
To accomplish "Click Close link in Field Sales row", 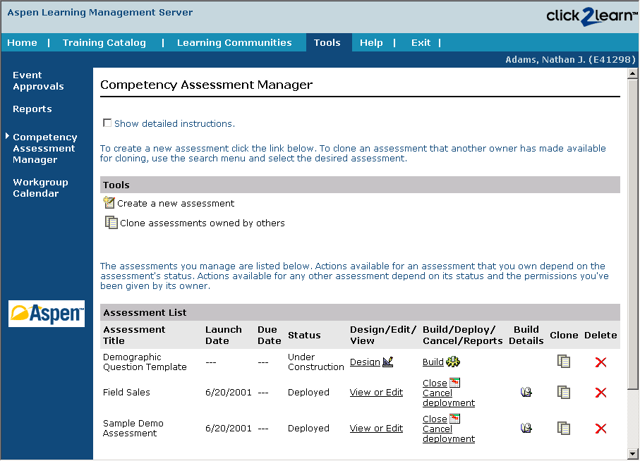I will coord(435,383).
